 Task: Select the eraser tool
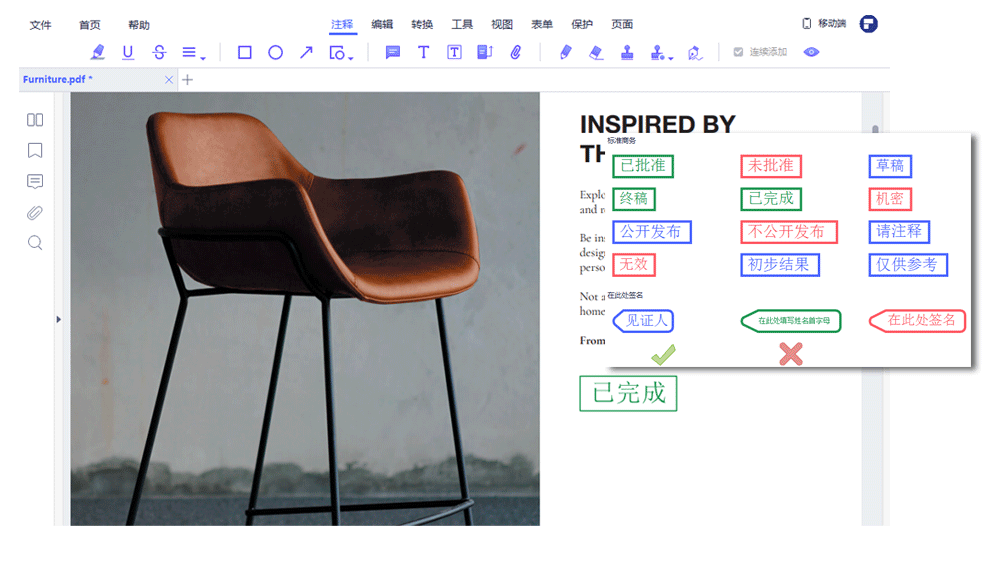[597, 52]
